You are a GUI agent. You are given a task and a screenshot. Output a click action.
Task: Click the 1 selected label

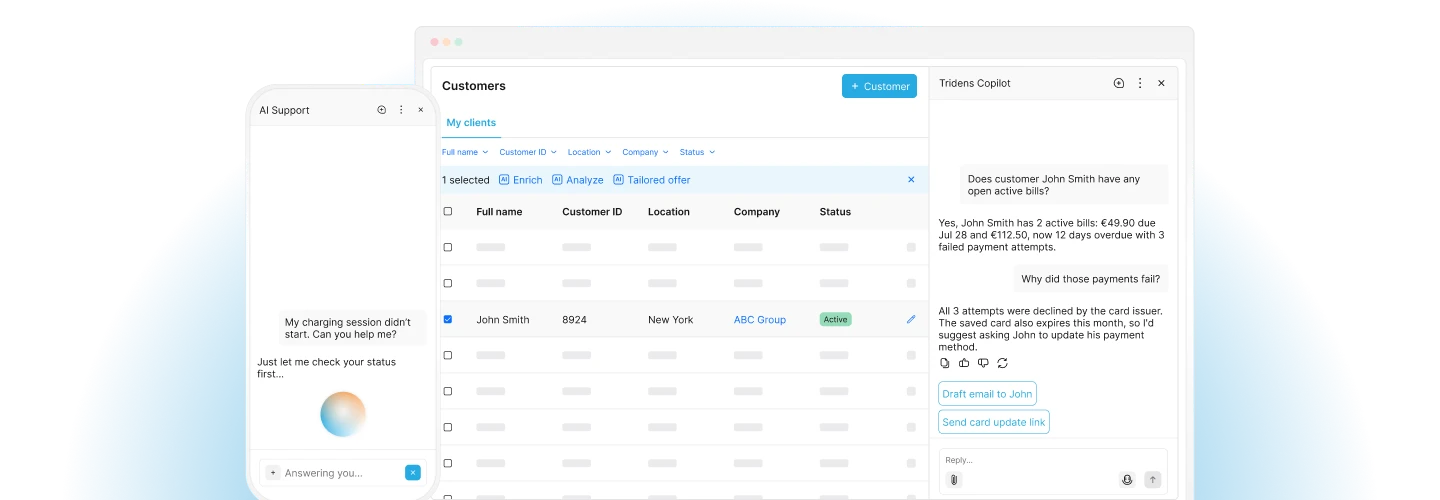pyautogui.click(x=466, y=180)
